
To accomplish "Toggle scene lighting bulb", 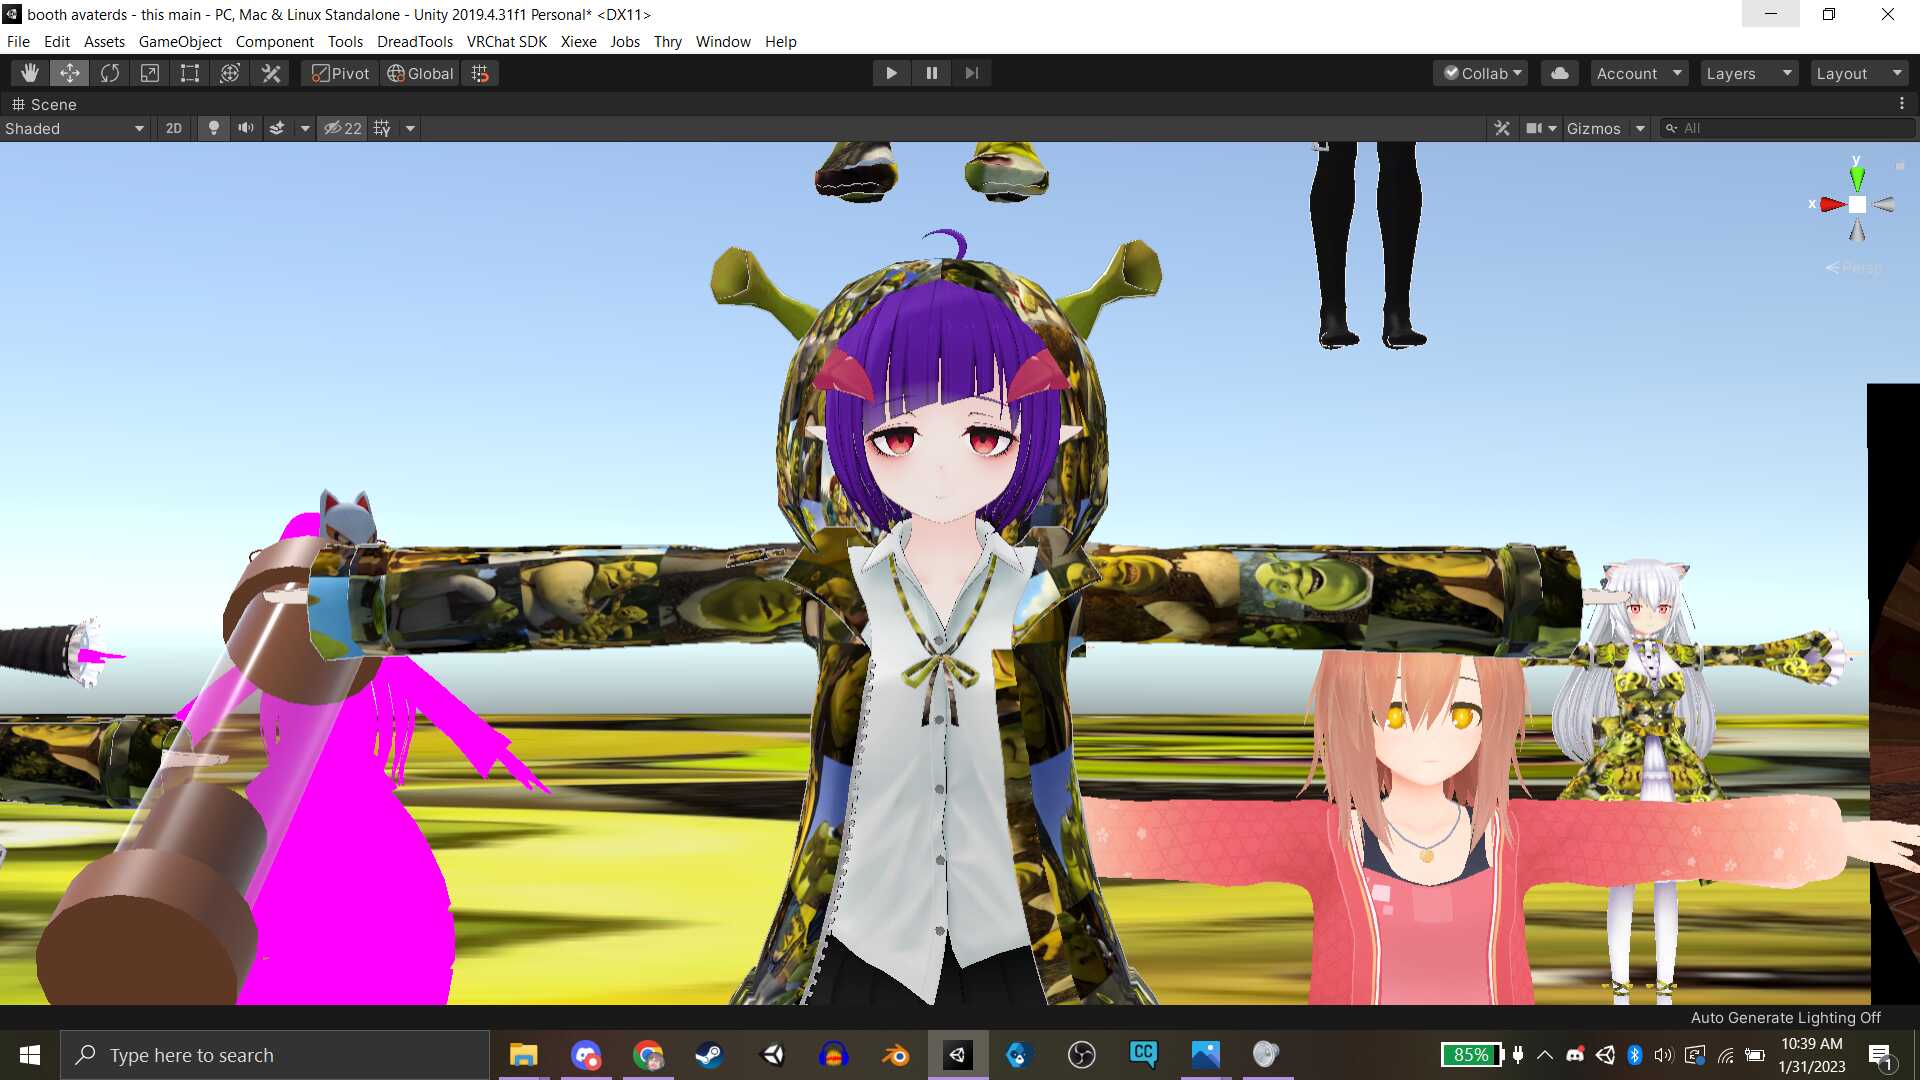I will tap(213, 128).
